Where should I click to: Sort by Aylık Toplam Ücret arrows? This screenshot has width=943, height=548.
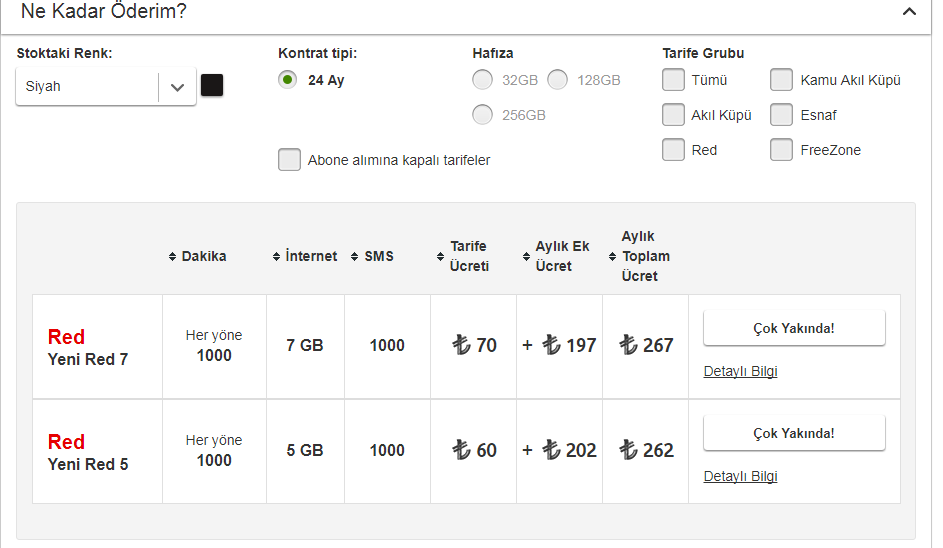(x=612, y=257)
